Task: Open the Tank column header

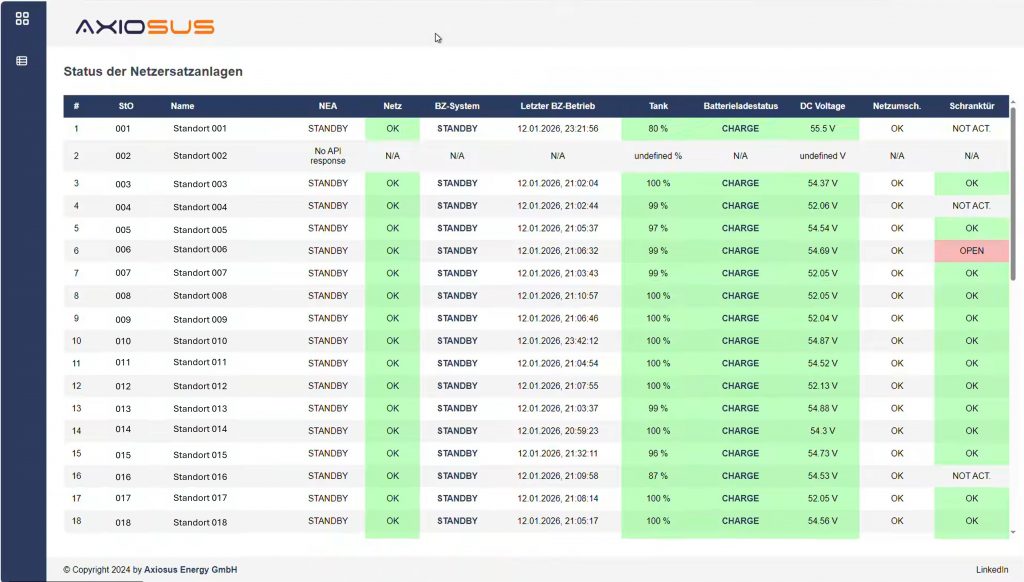Action: point(657,106)
